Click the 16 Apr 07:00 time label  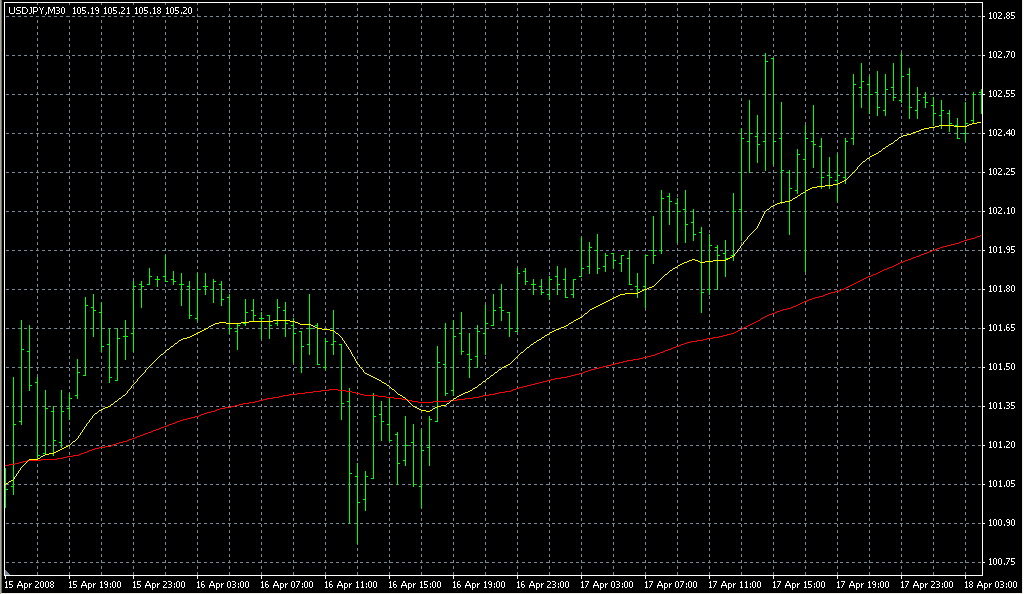coord(288,583)
